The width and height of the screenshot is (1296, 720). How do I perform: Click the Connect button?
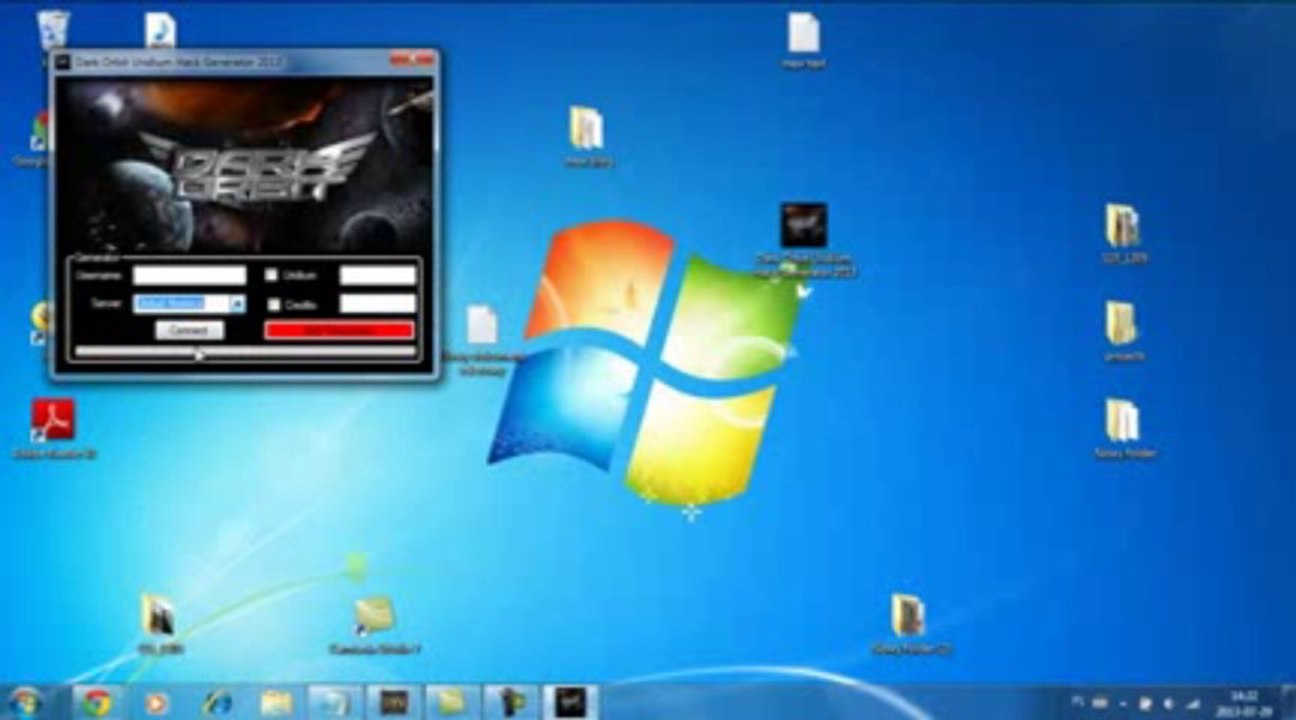point(189,330)
